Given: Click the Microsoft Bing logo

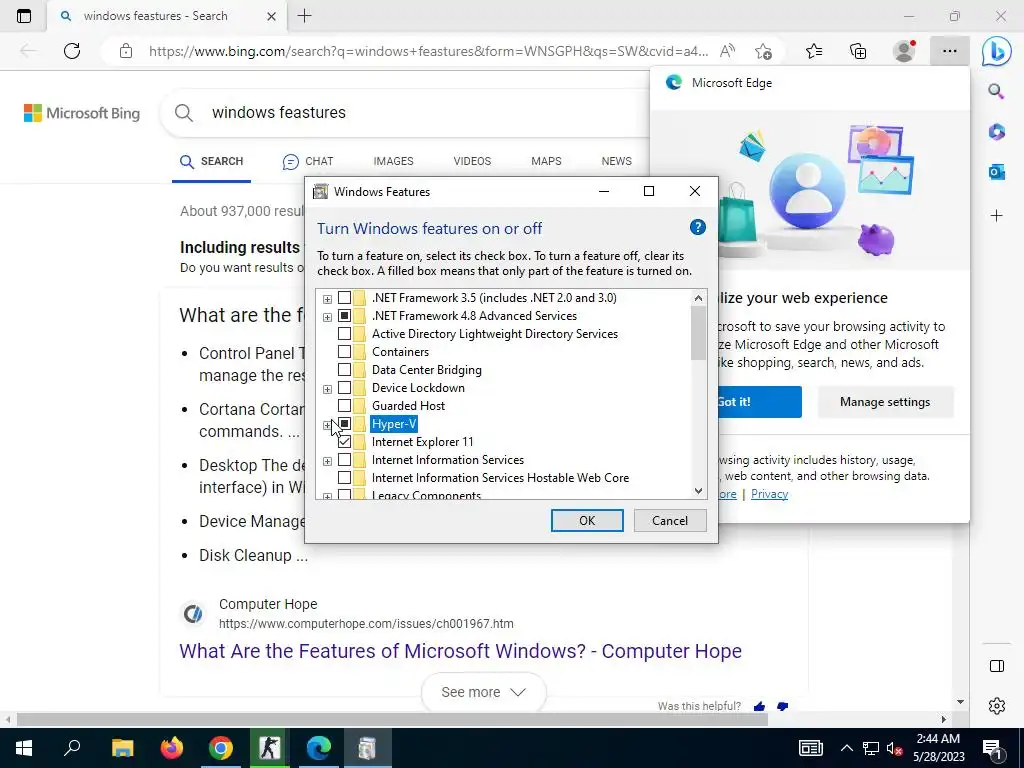Looking at the screenshot, I should [x=82, y=113].
